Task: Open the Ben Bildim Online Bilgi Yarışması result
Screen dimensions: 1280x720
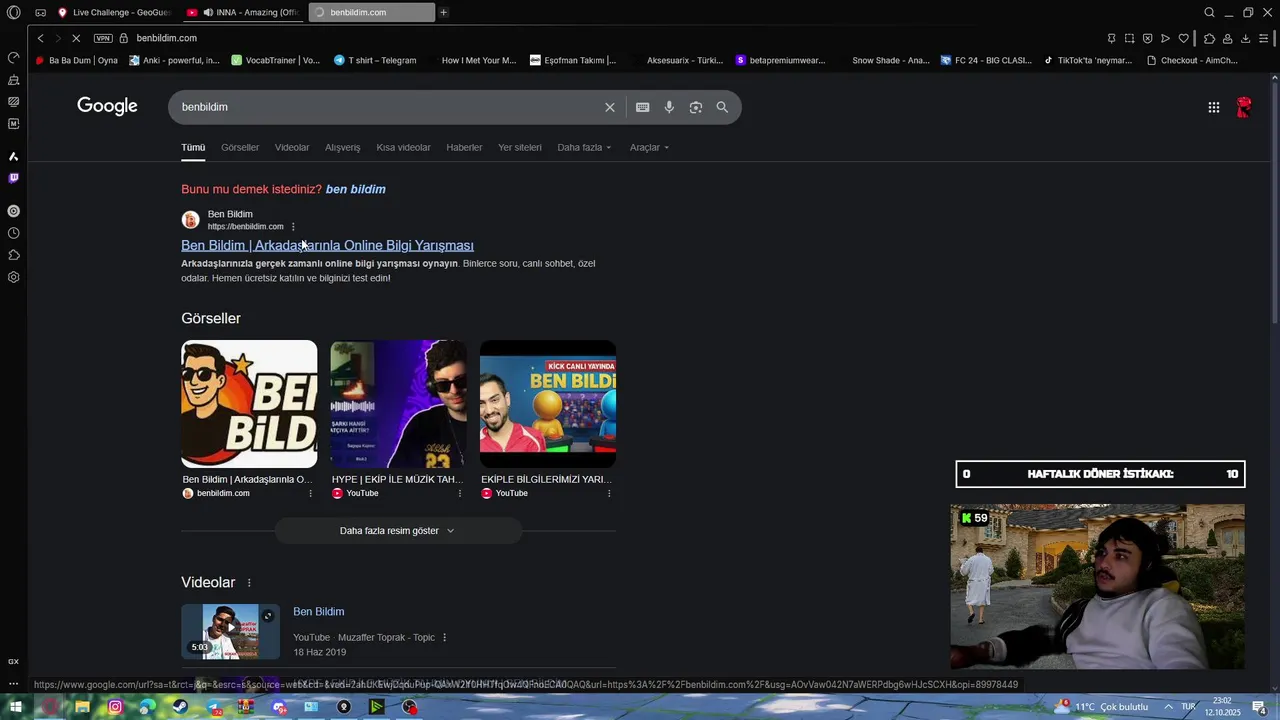Action: (327, 245)
